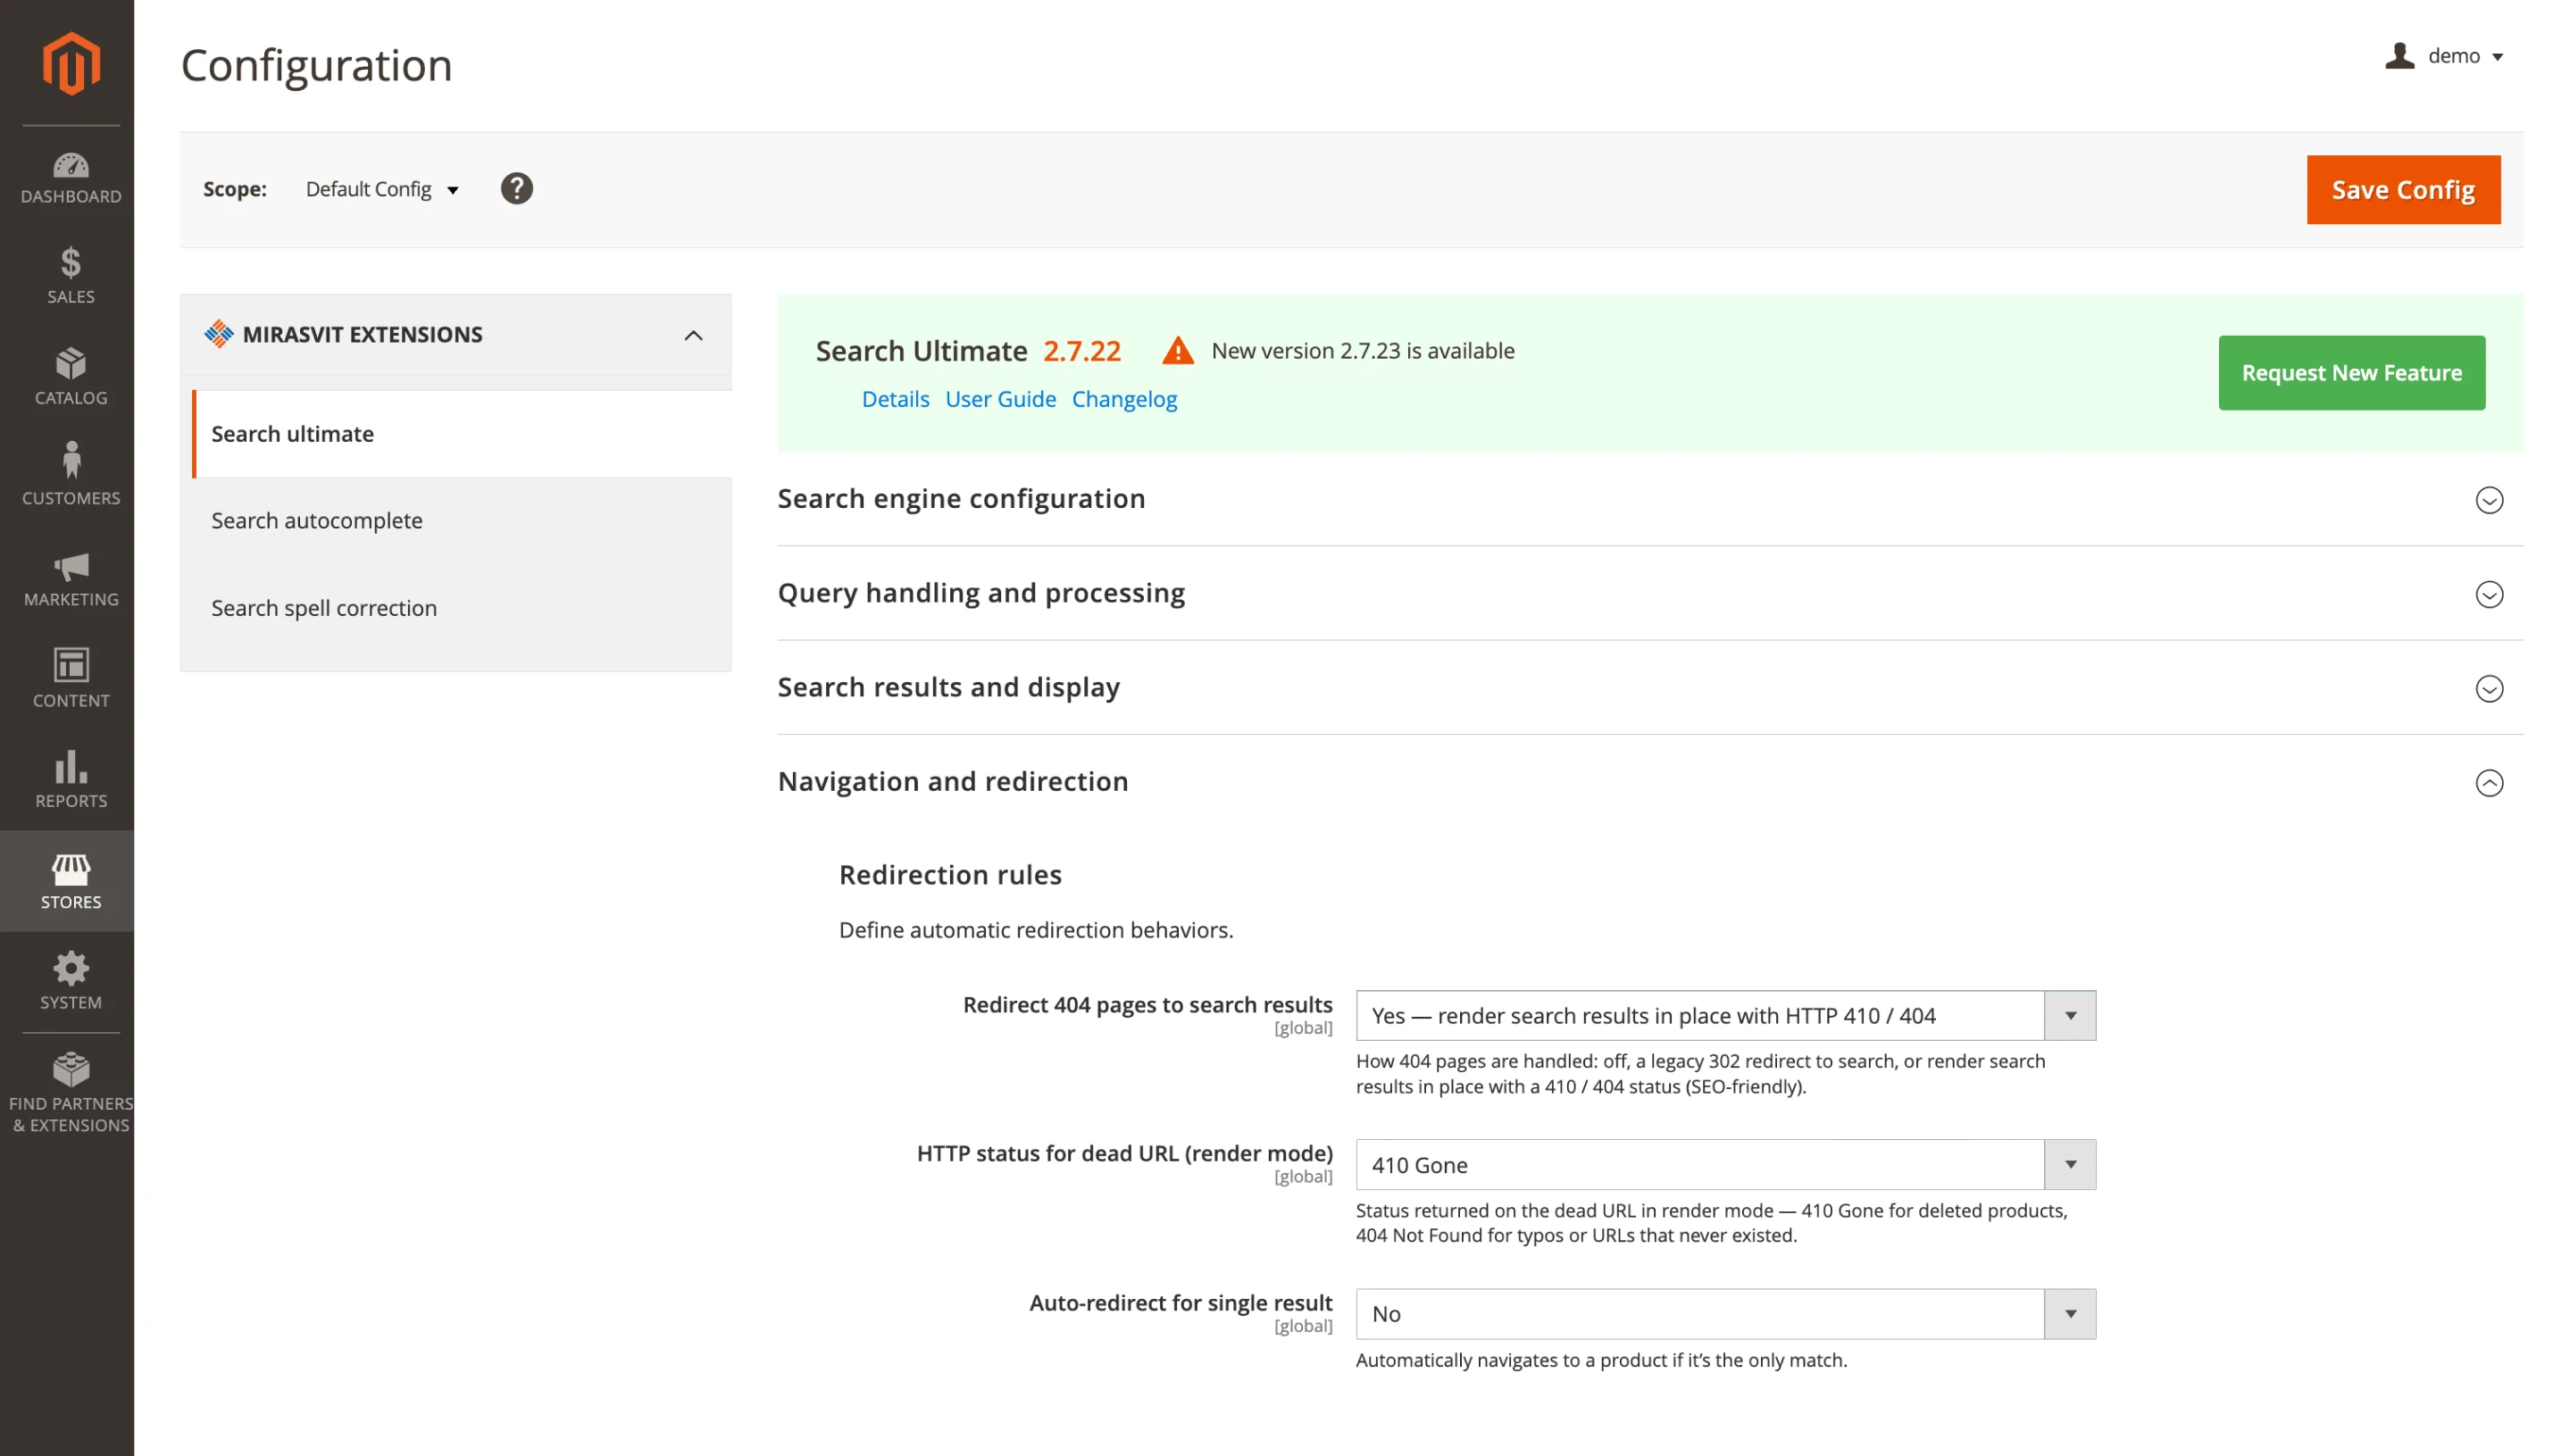This screenshot has width=2570, height=1456.
Task: Open Auto-redirect for single result dropdown
Action: 1725,1313
